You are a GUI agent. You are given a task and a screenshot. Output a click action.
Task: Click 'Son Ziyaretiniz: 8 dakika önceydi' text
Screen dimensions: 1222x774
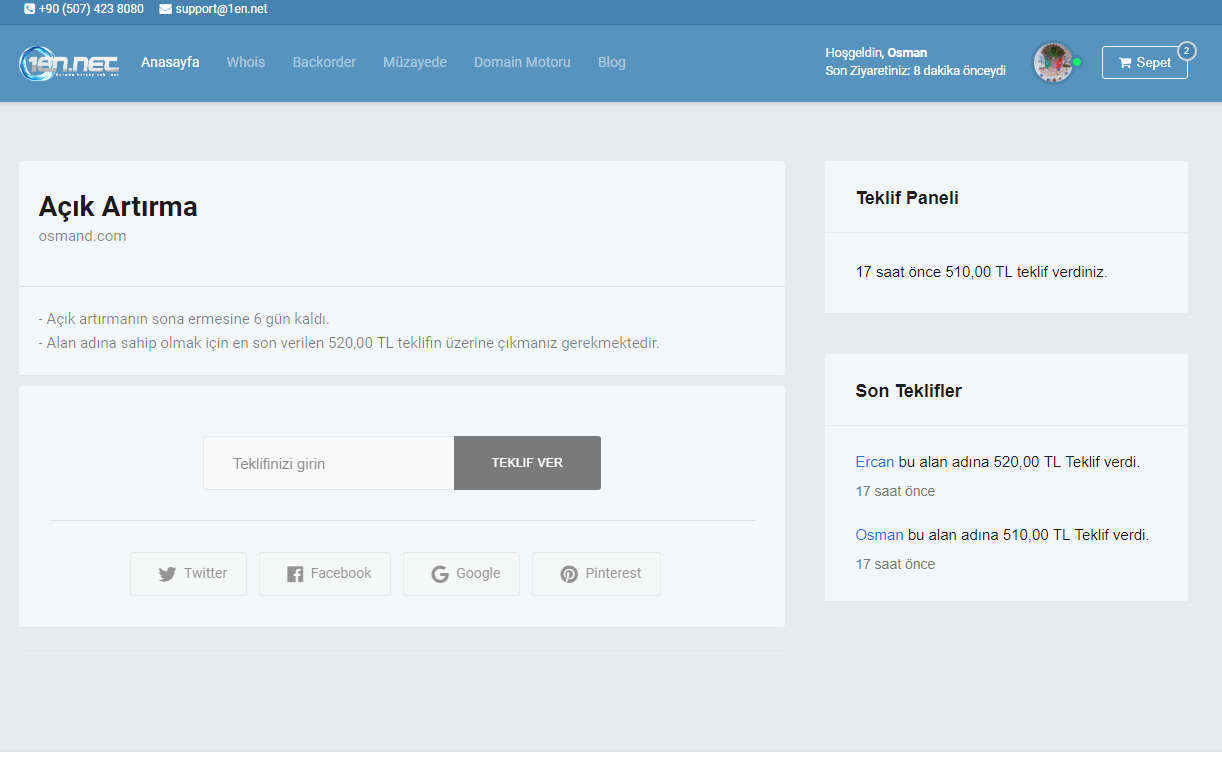pyautogui.click(x=915, y=71)
